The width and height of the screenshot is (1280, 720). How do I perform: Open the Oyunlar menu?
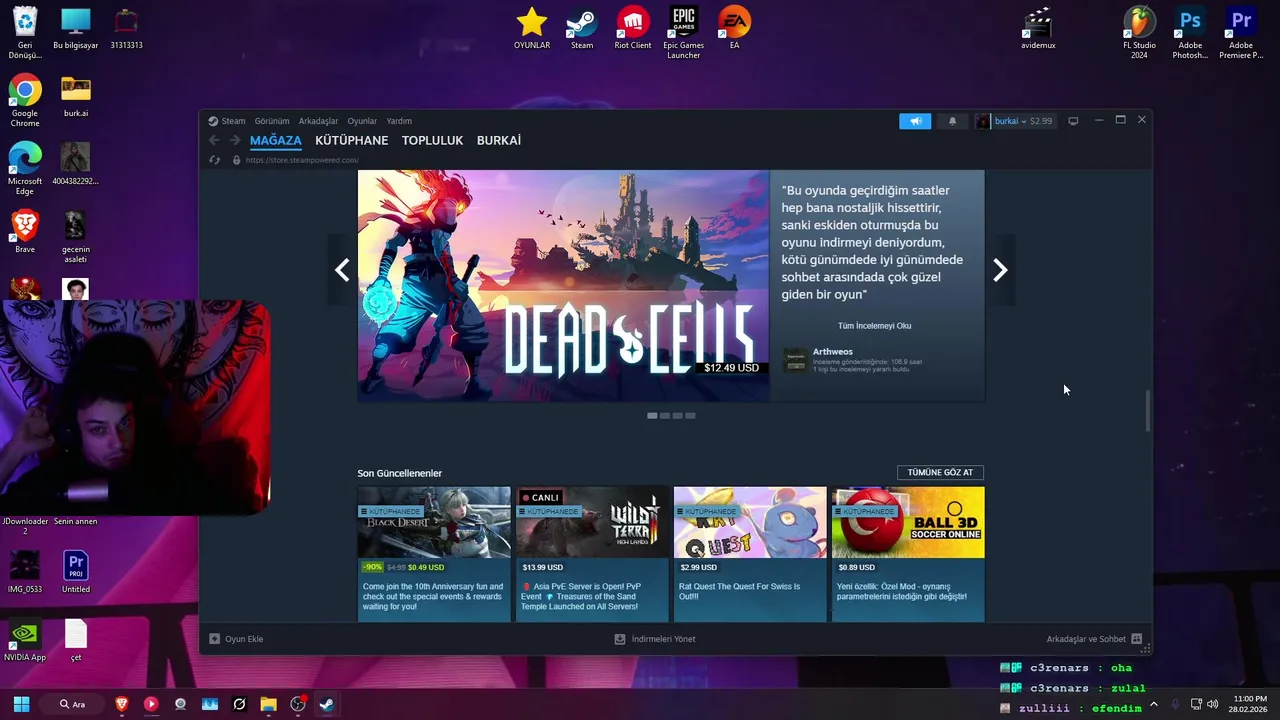point(362,121)
